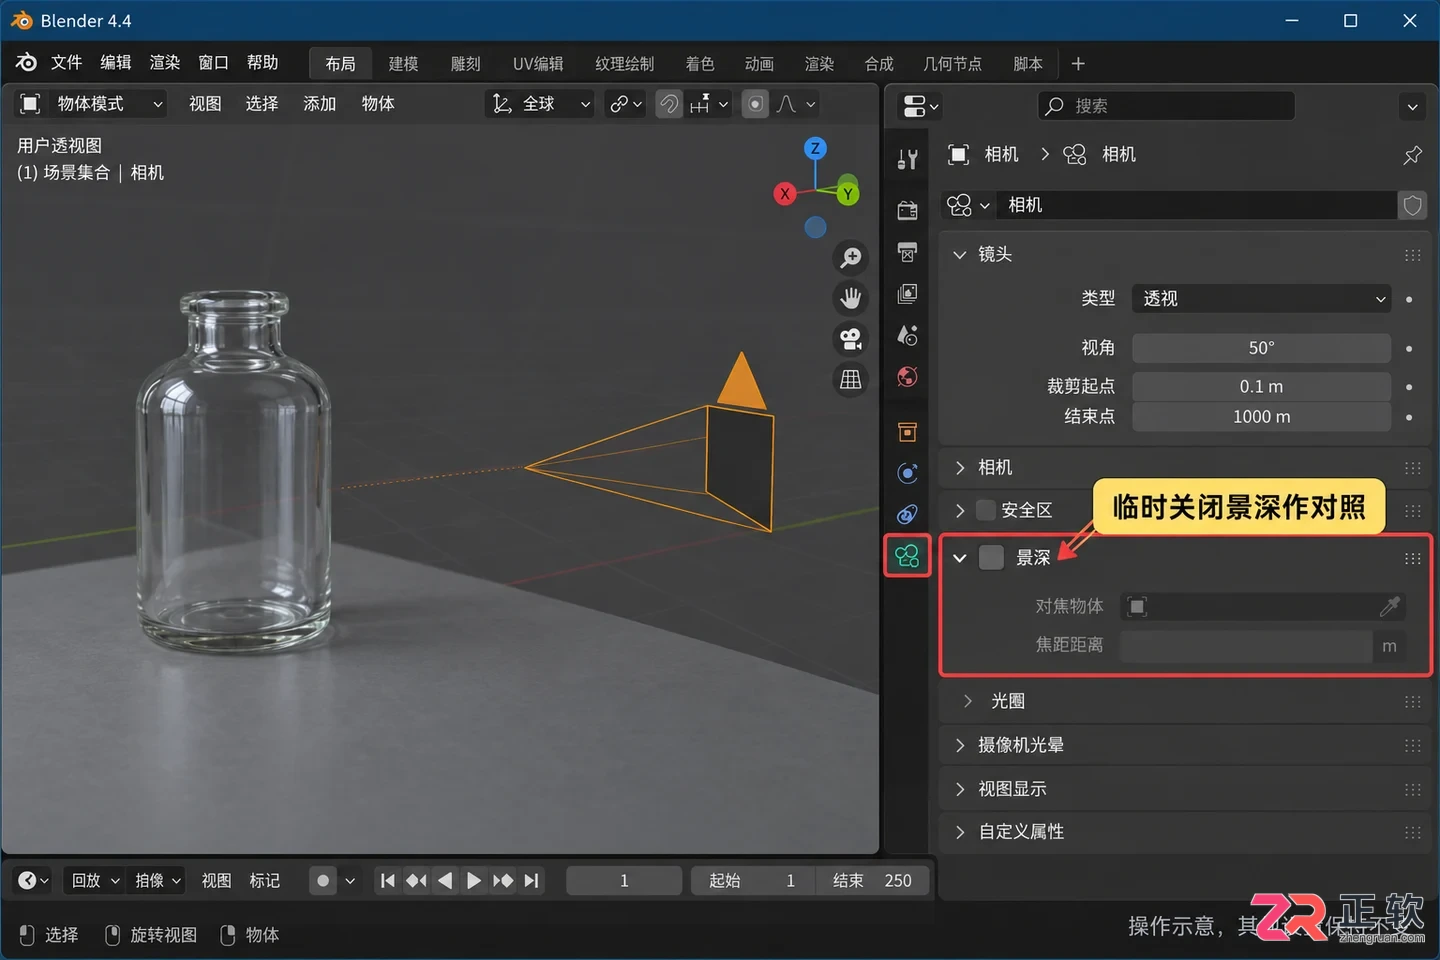This screenshot has height=960, width=1440.
Task: Play the animation forward
Action: [x=474, y=881]
